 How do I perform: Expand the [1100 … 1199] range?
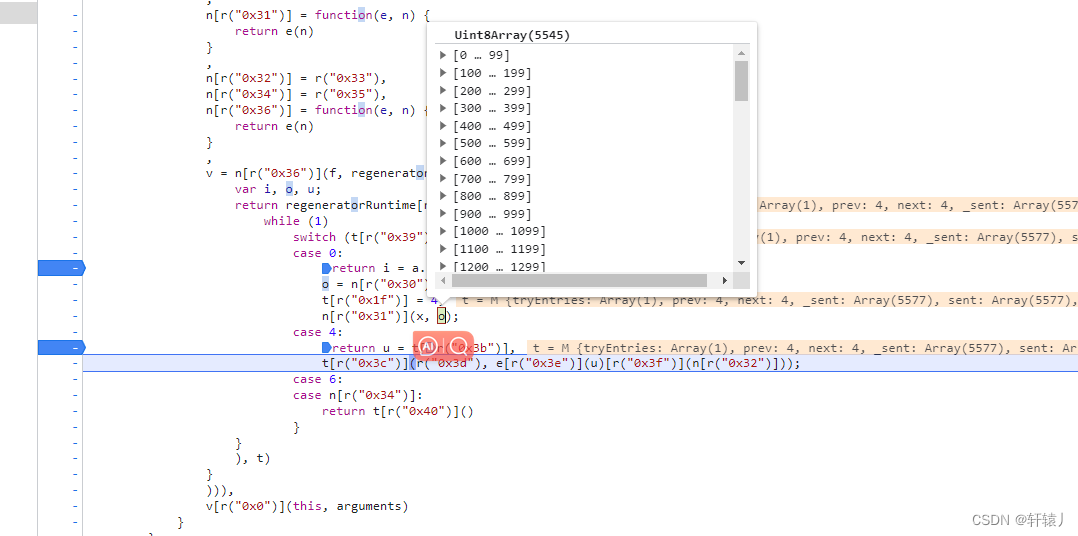pyautogui.click(x=443, y=249)
